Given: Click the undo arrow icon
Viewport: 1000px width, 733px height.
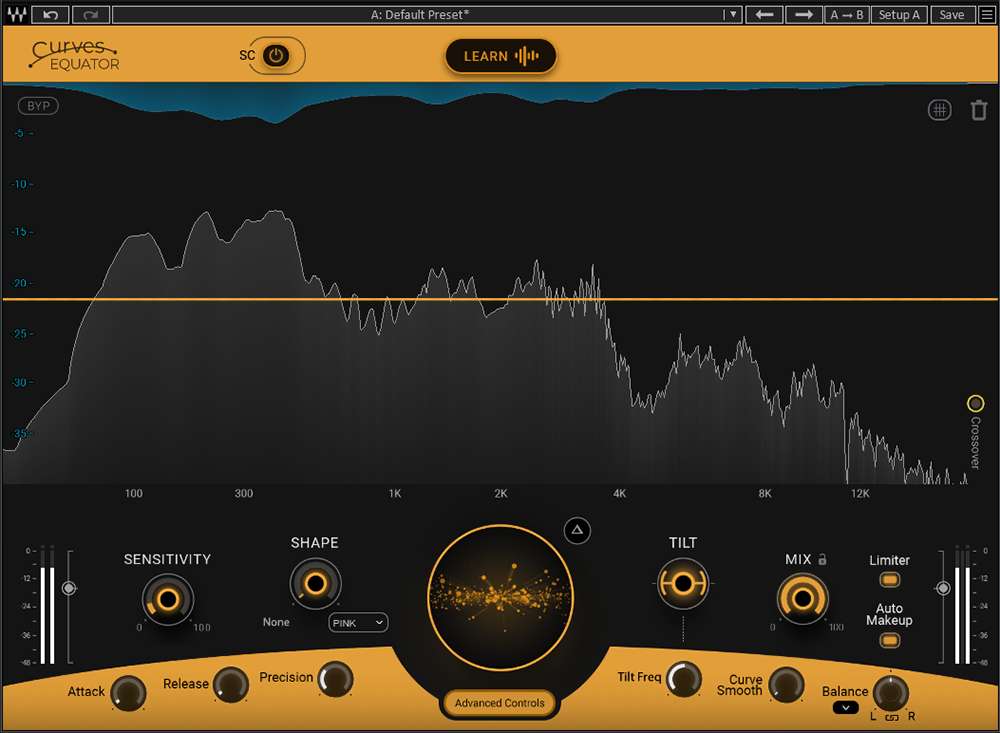Looking at the screenshot, I should [51, 15].
